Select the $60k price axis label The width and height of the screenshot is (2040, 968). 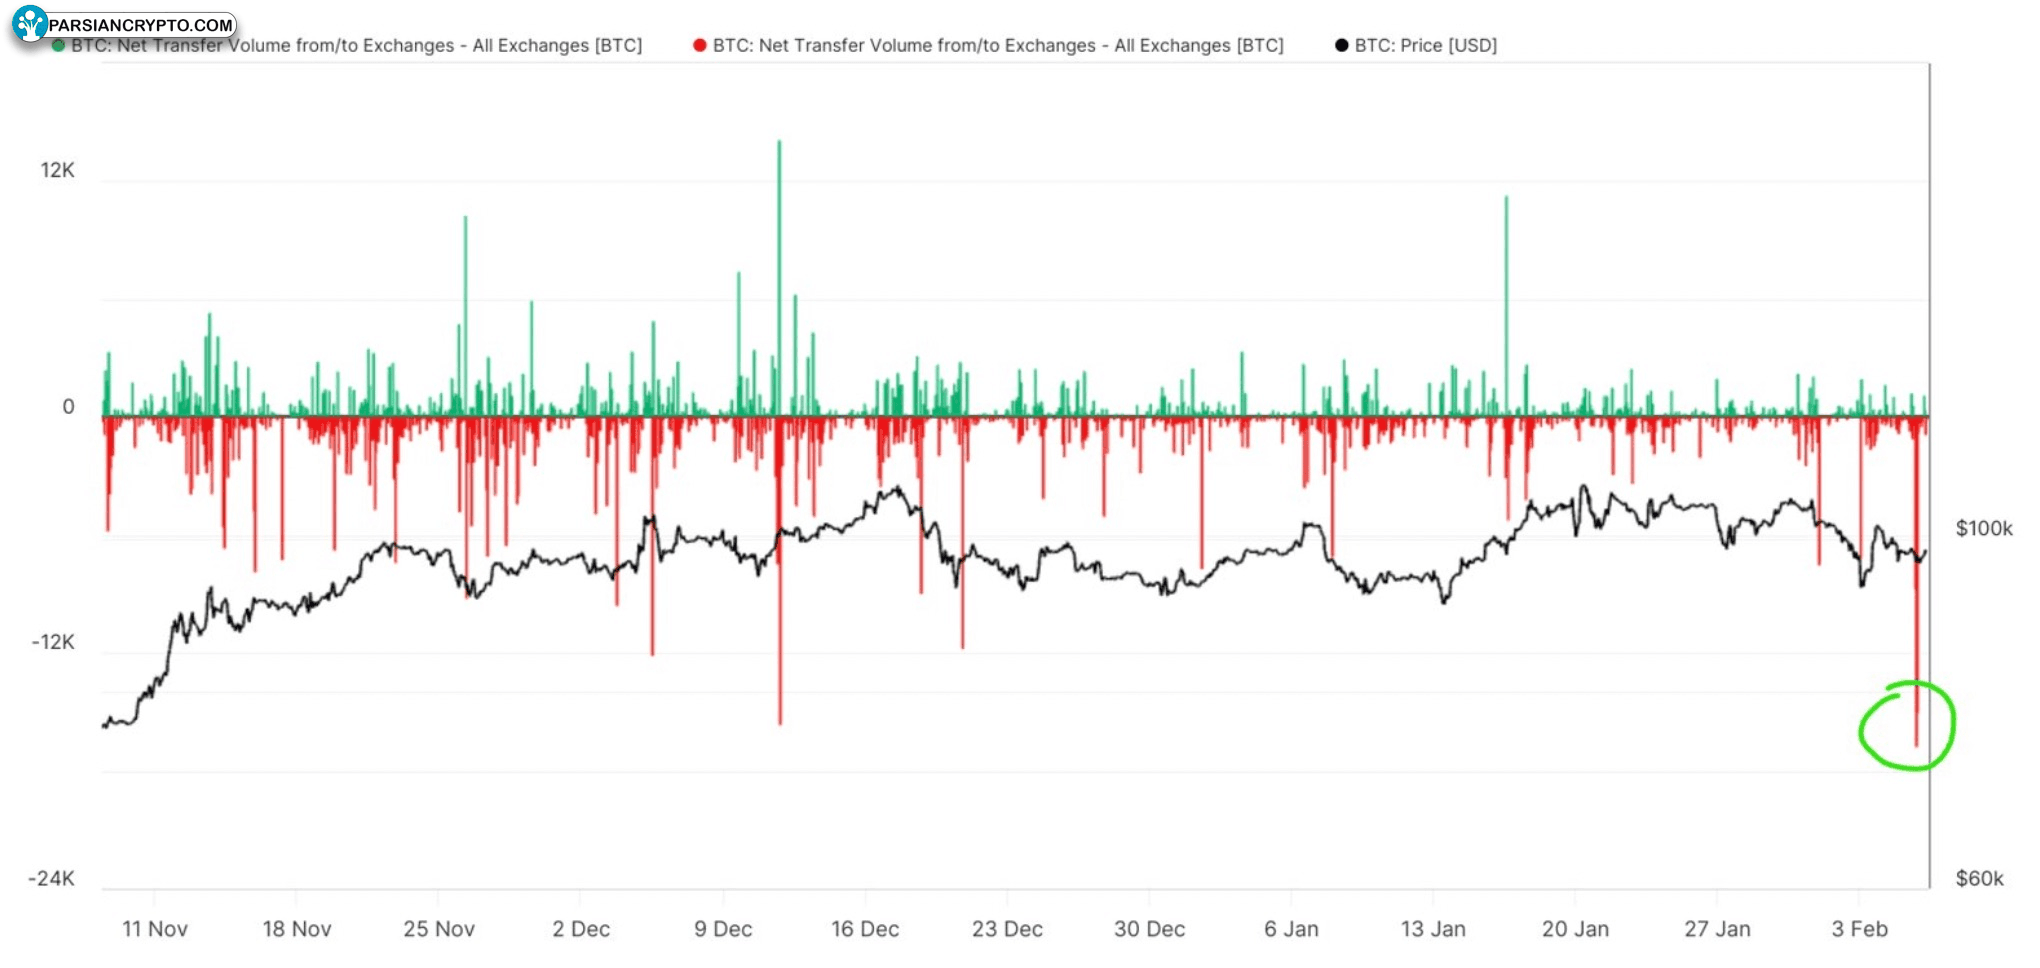tap(1980, 879)
